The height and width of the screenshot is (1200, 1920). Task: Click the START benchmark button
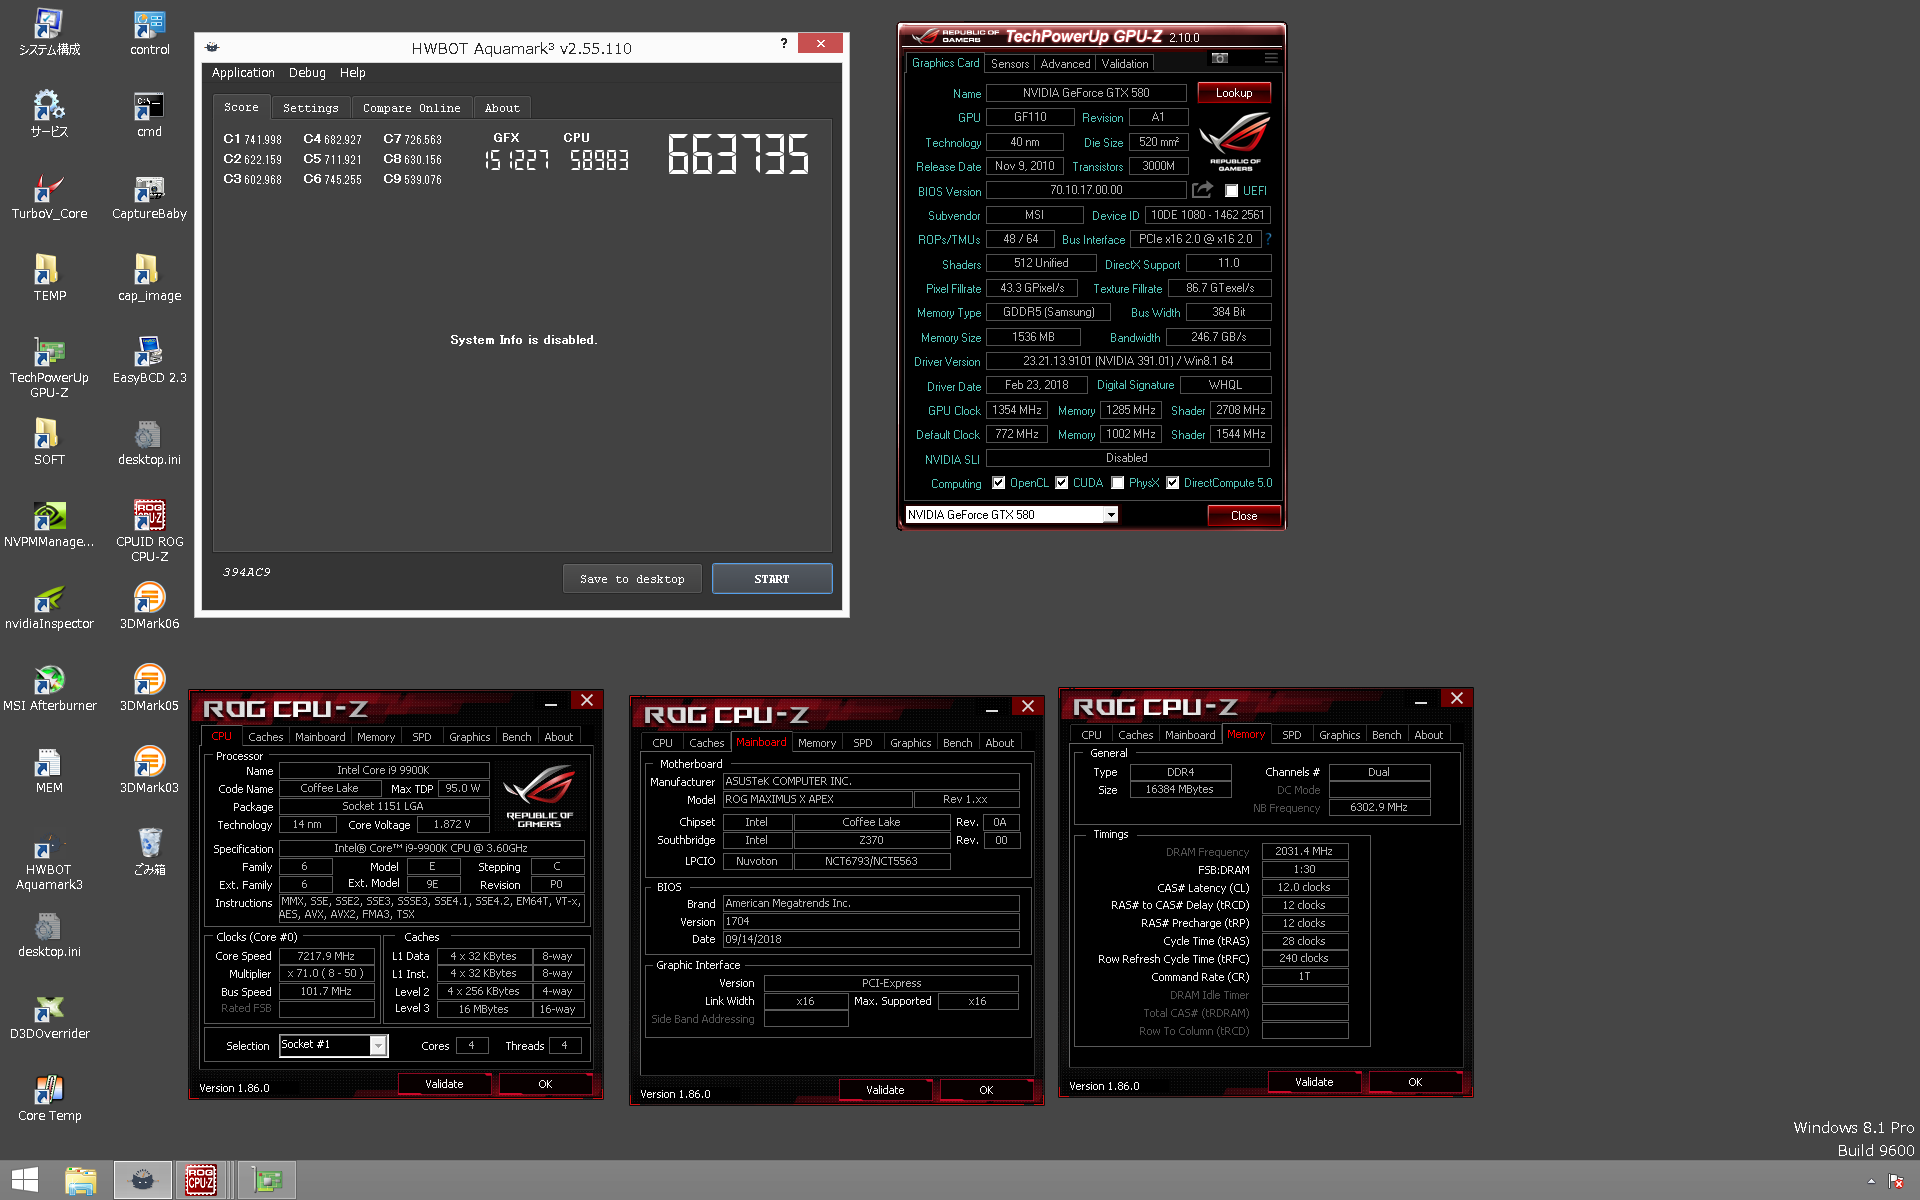771,579
